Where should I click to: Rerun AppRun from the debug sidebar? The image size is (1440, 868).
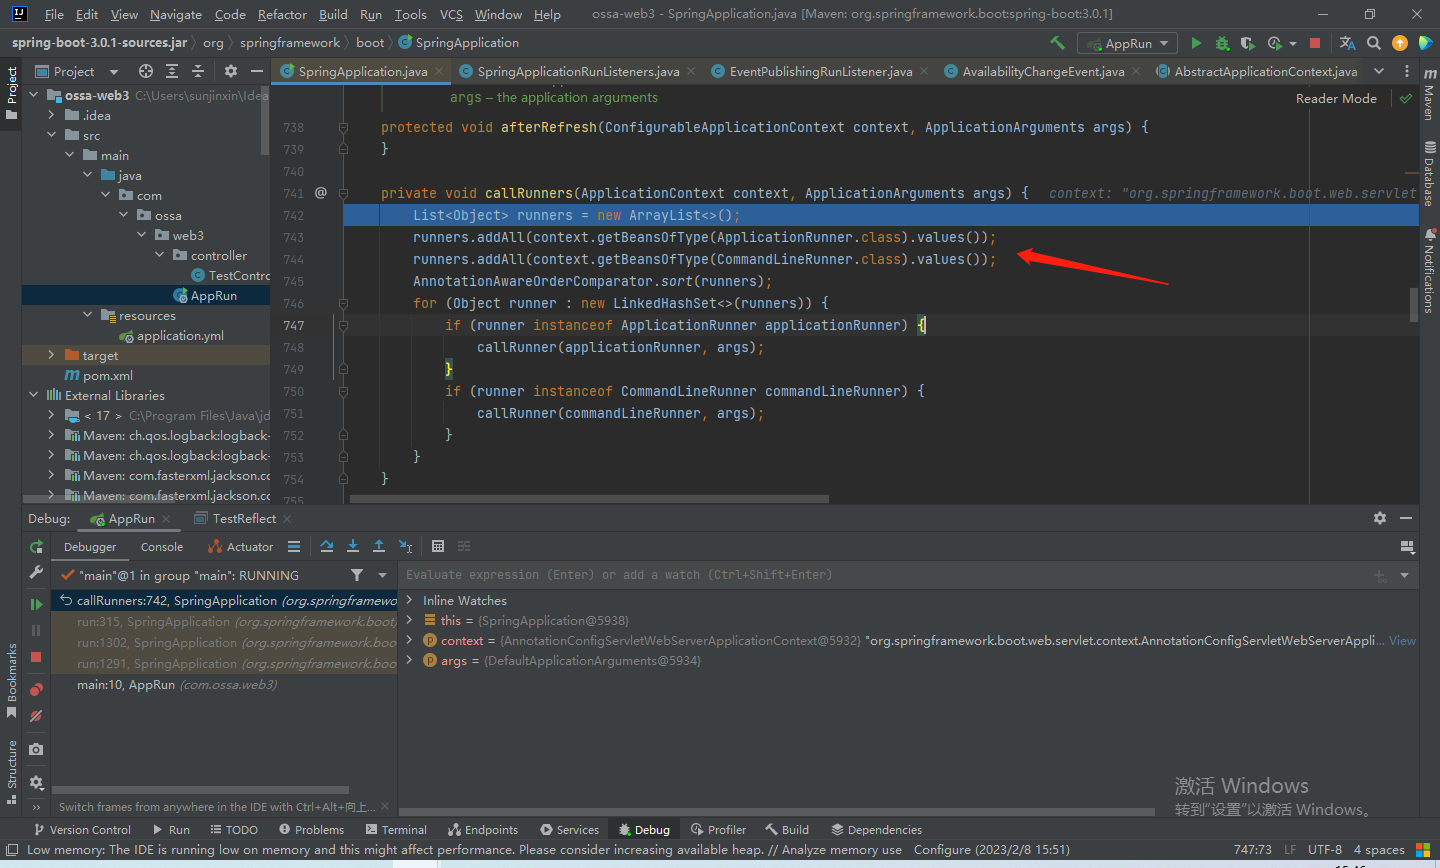pyautogui.click(x=36, y=547)
